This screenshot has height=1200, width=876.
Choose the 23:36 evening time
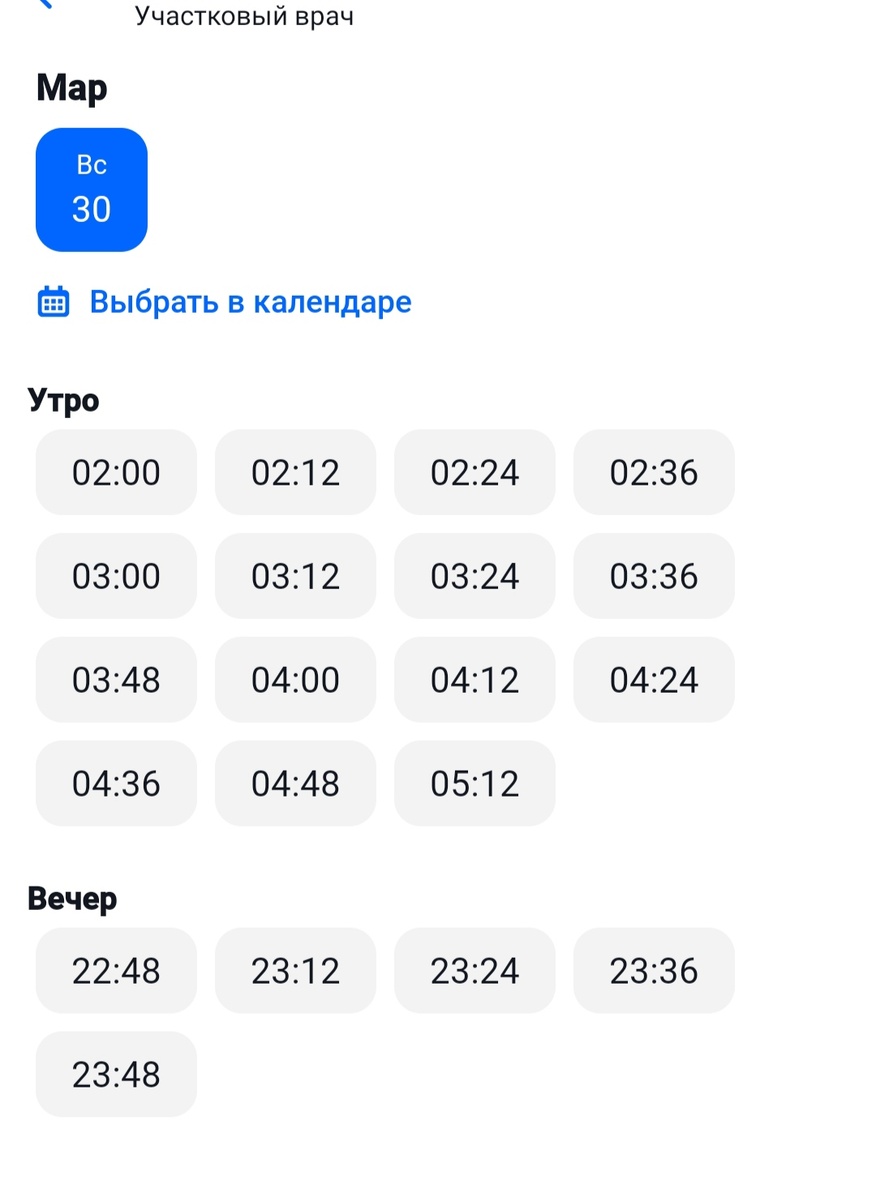pyautogui.click(x=653, y=970)
